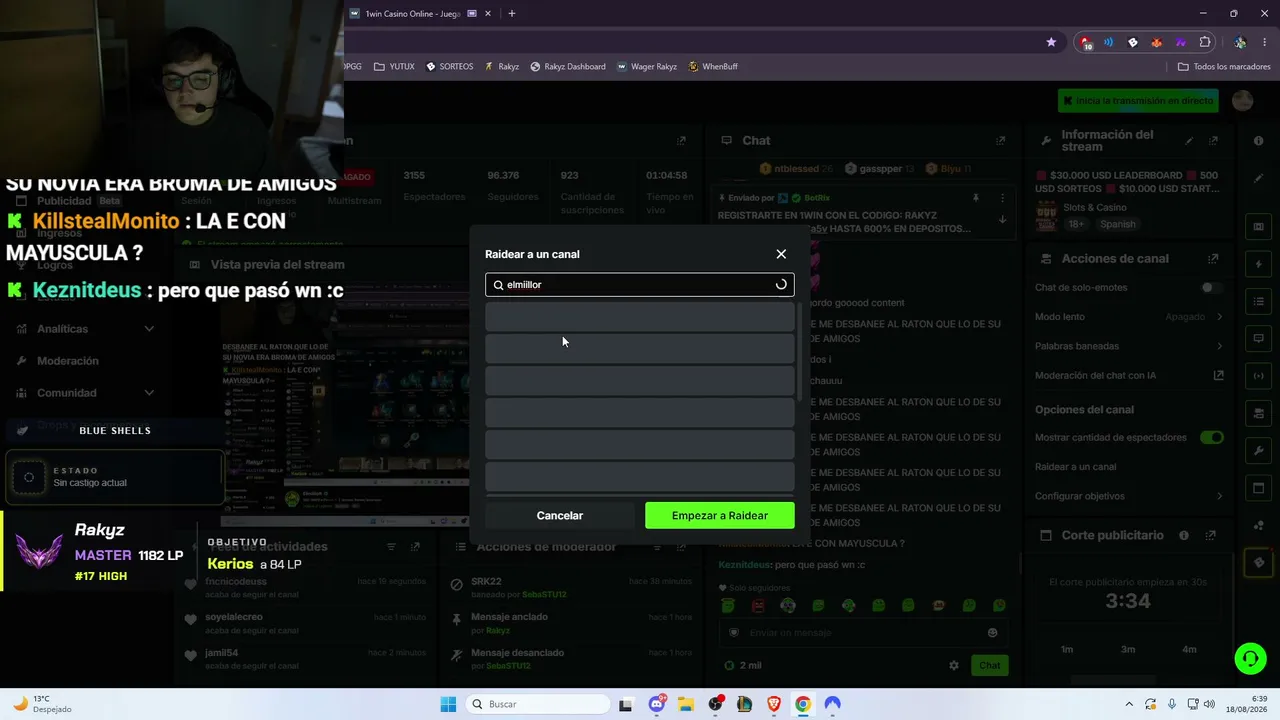Unpin the BotRix pinned message
Image resolution: width=1280 pixels, height=720 pixels.
(976, 198)
